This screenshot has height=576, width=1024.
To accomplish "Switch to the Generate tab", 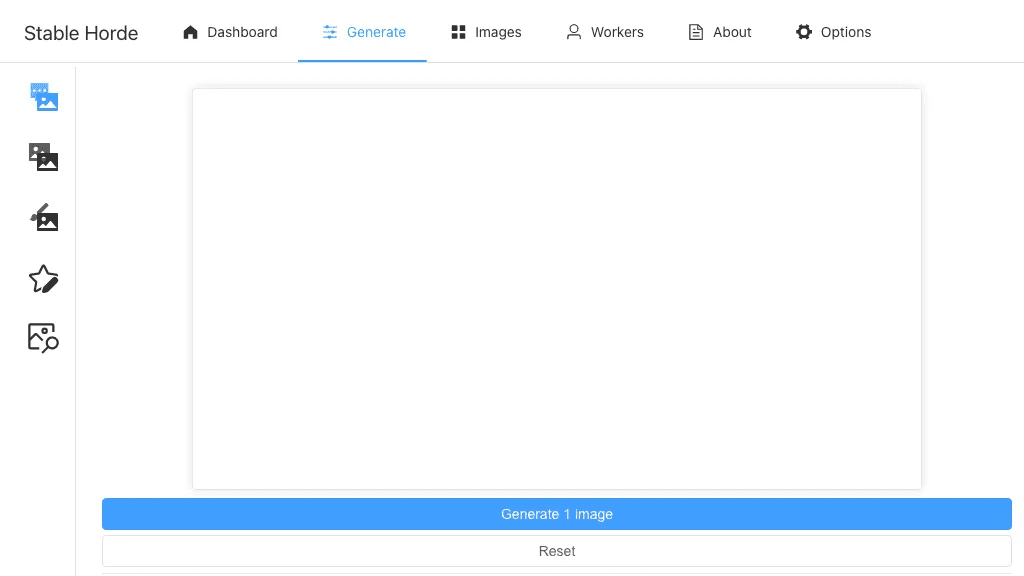I will click(x=362, y=32).
